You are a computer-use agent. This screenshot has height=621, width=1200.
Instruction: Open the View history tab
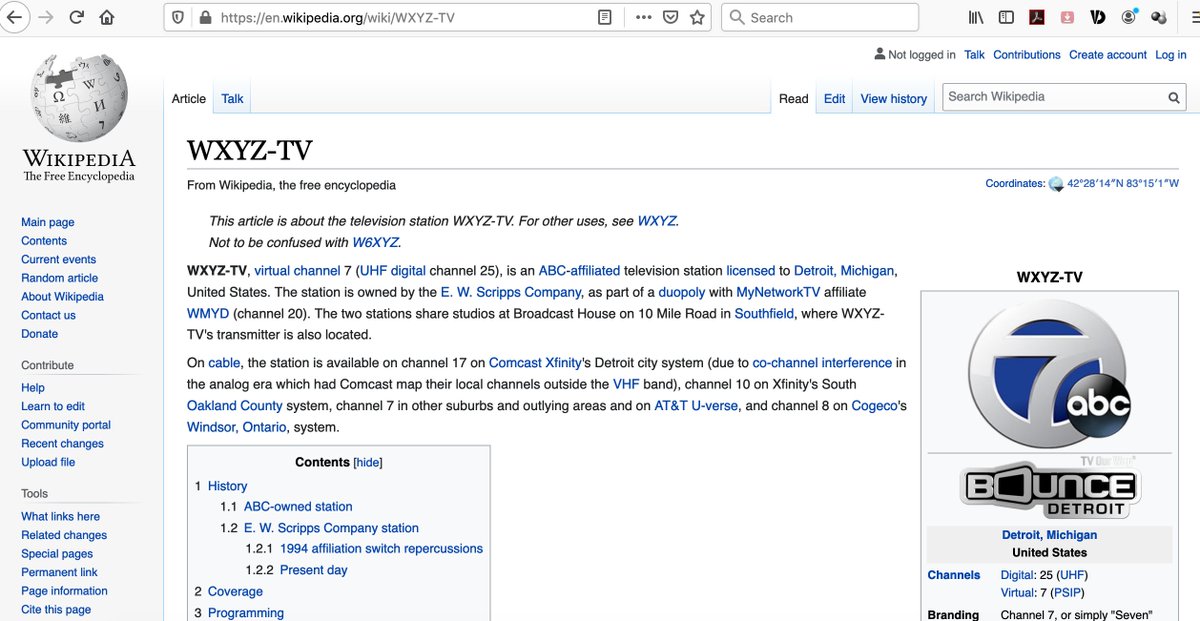pyautogui.click(x=893, y=98)
